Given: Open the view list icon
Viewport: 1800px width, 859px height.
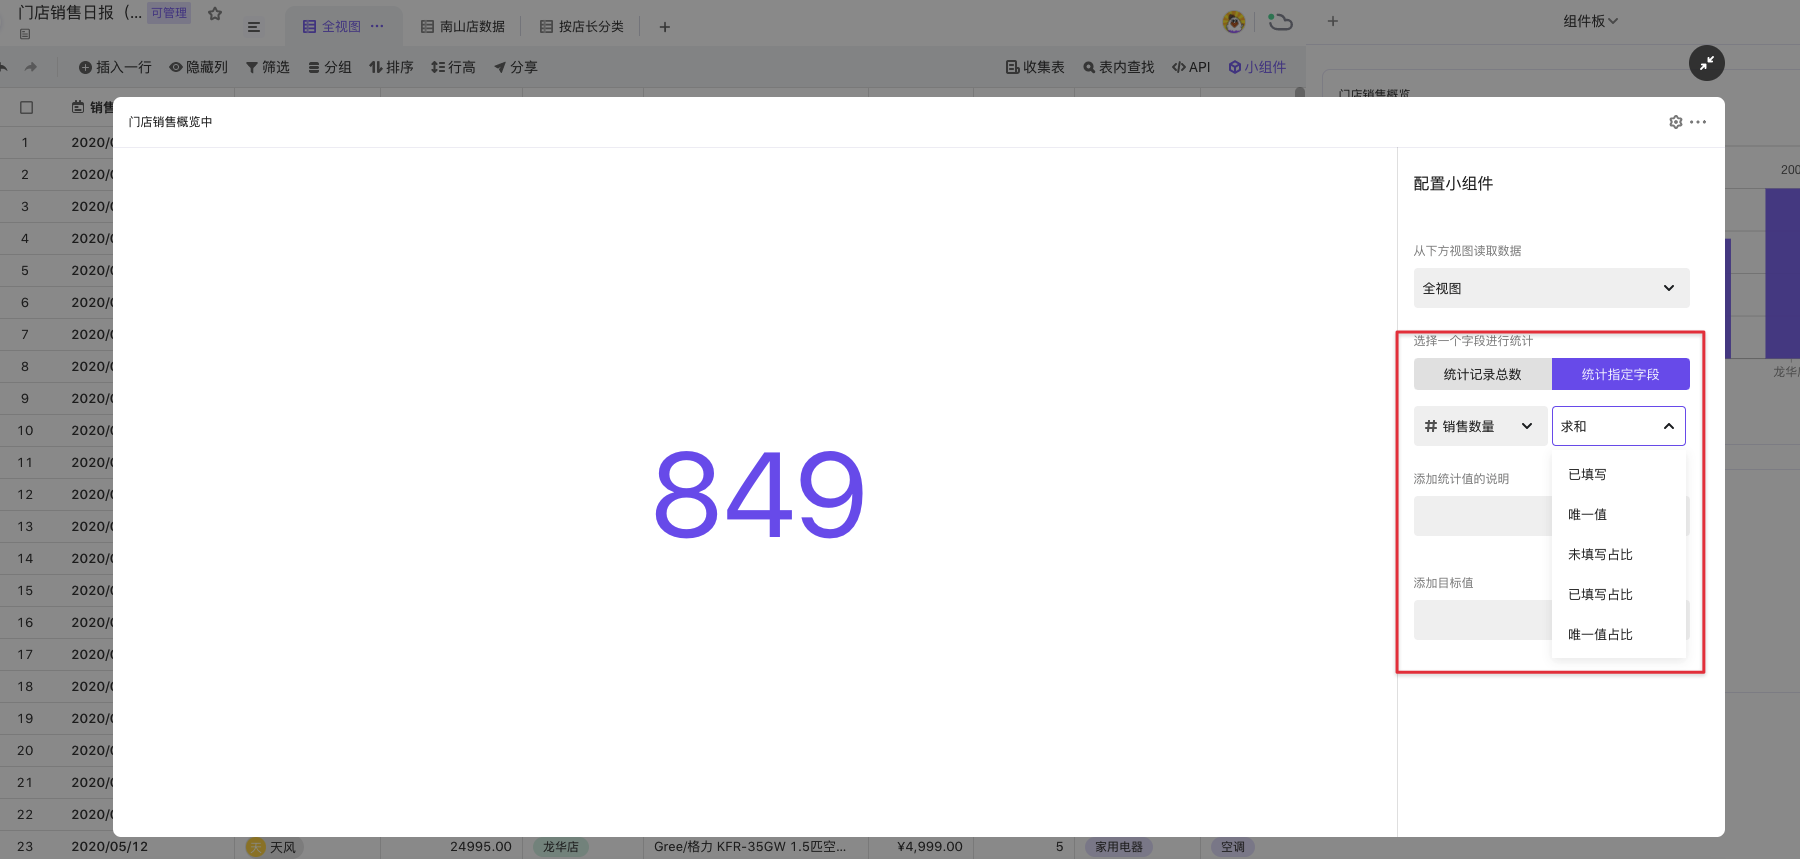Looking at the screenshot, I should tap(254, 27).
